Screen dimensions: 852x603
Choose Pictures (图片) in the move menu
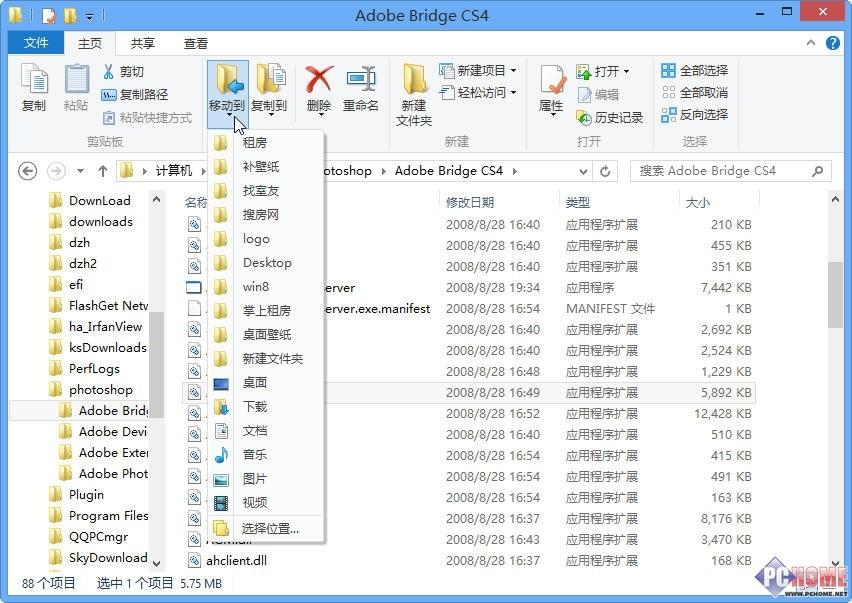(266, 479)
